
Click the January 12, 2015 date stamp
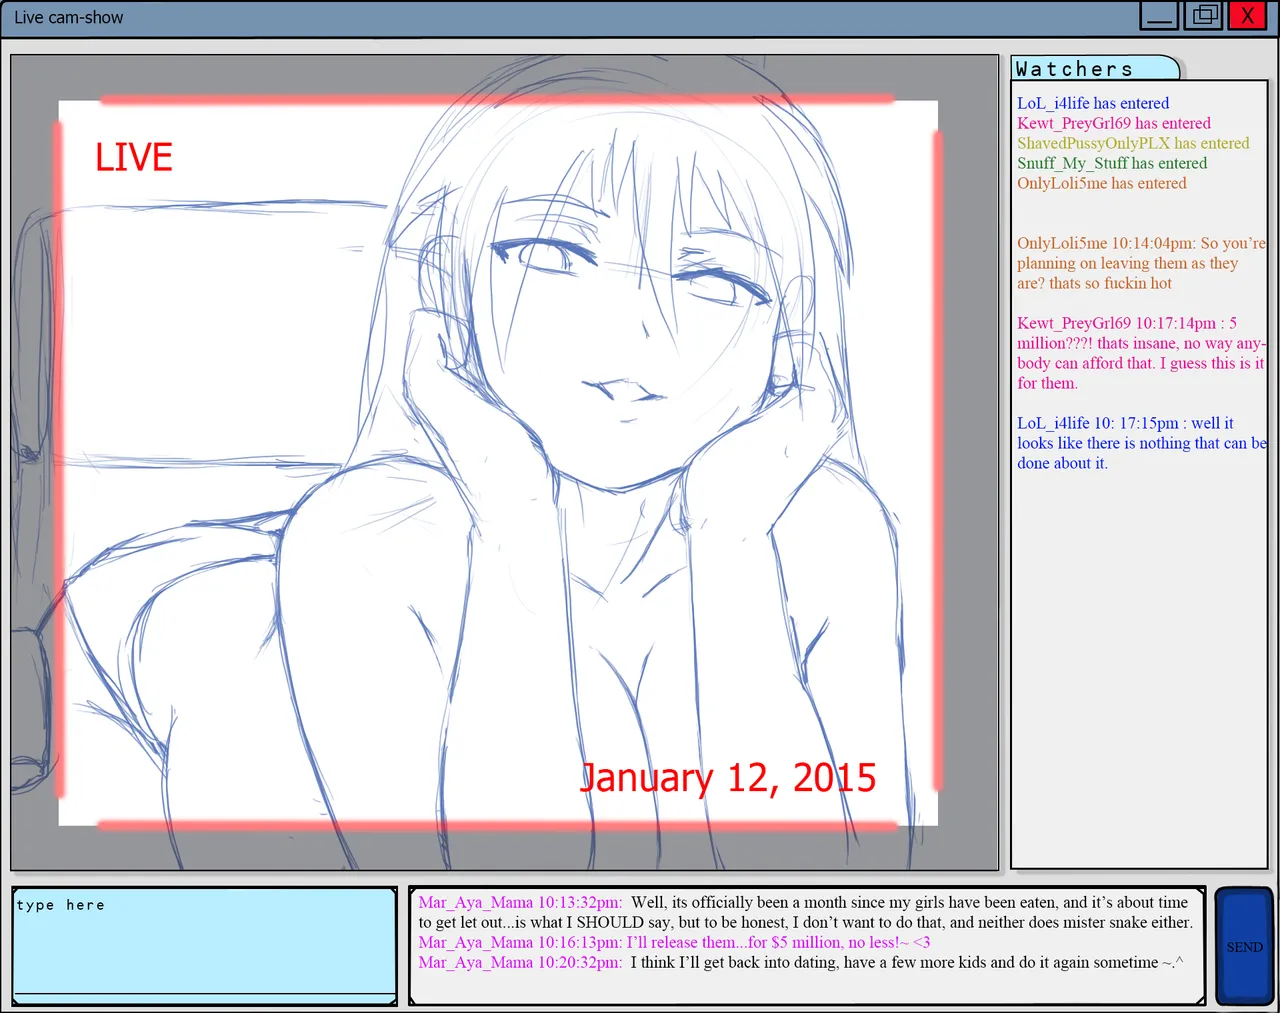pyautogui.click(x=728, y=777)
